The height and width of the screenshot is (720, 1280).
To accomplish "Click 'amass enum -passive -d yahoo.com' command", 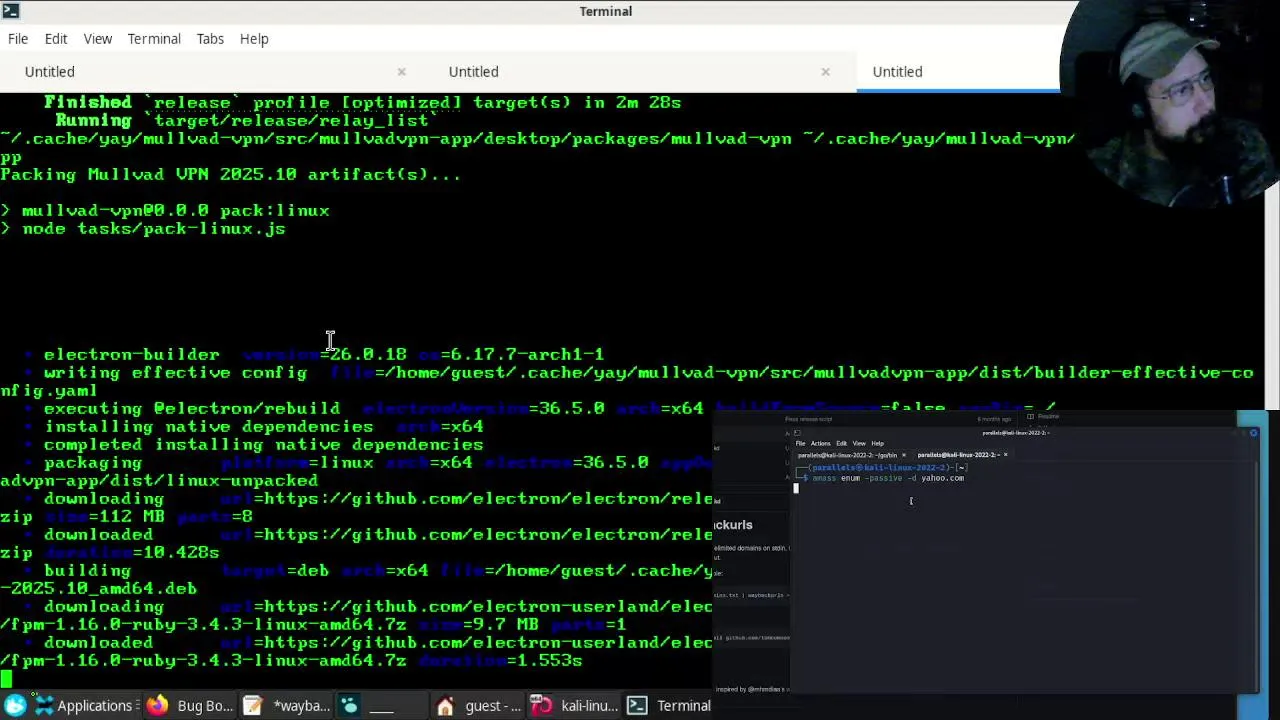I will (x=888, y=478).
